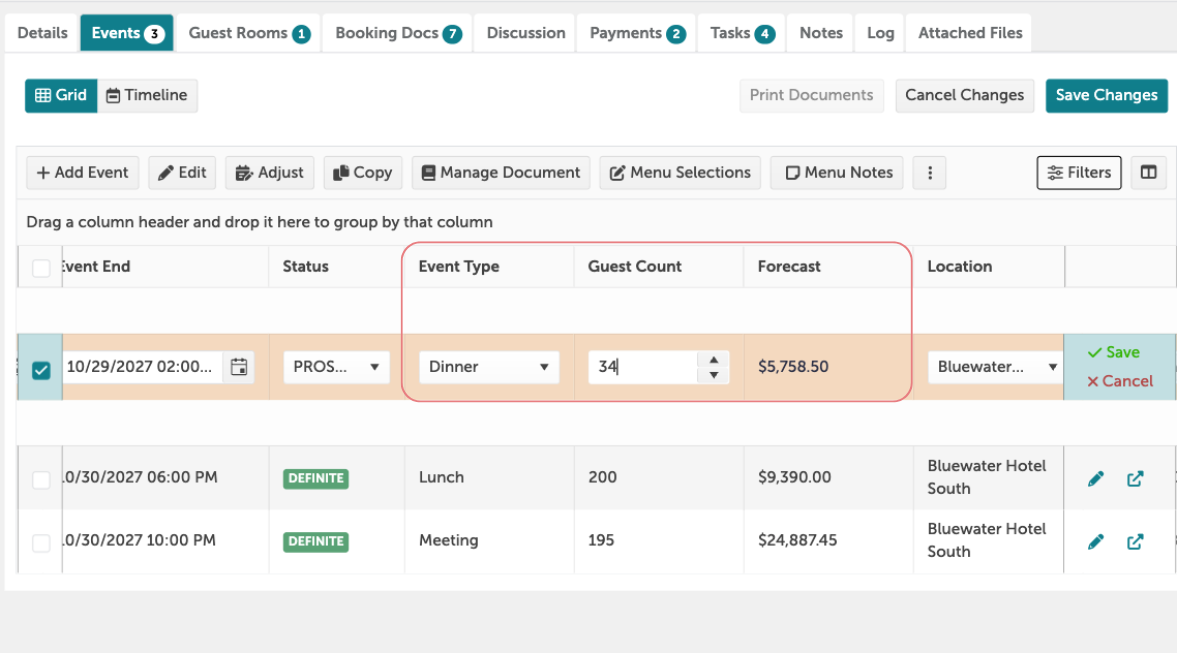
Task: Cancel editing the Dinner row
Action: [1120, 381]
